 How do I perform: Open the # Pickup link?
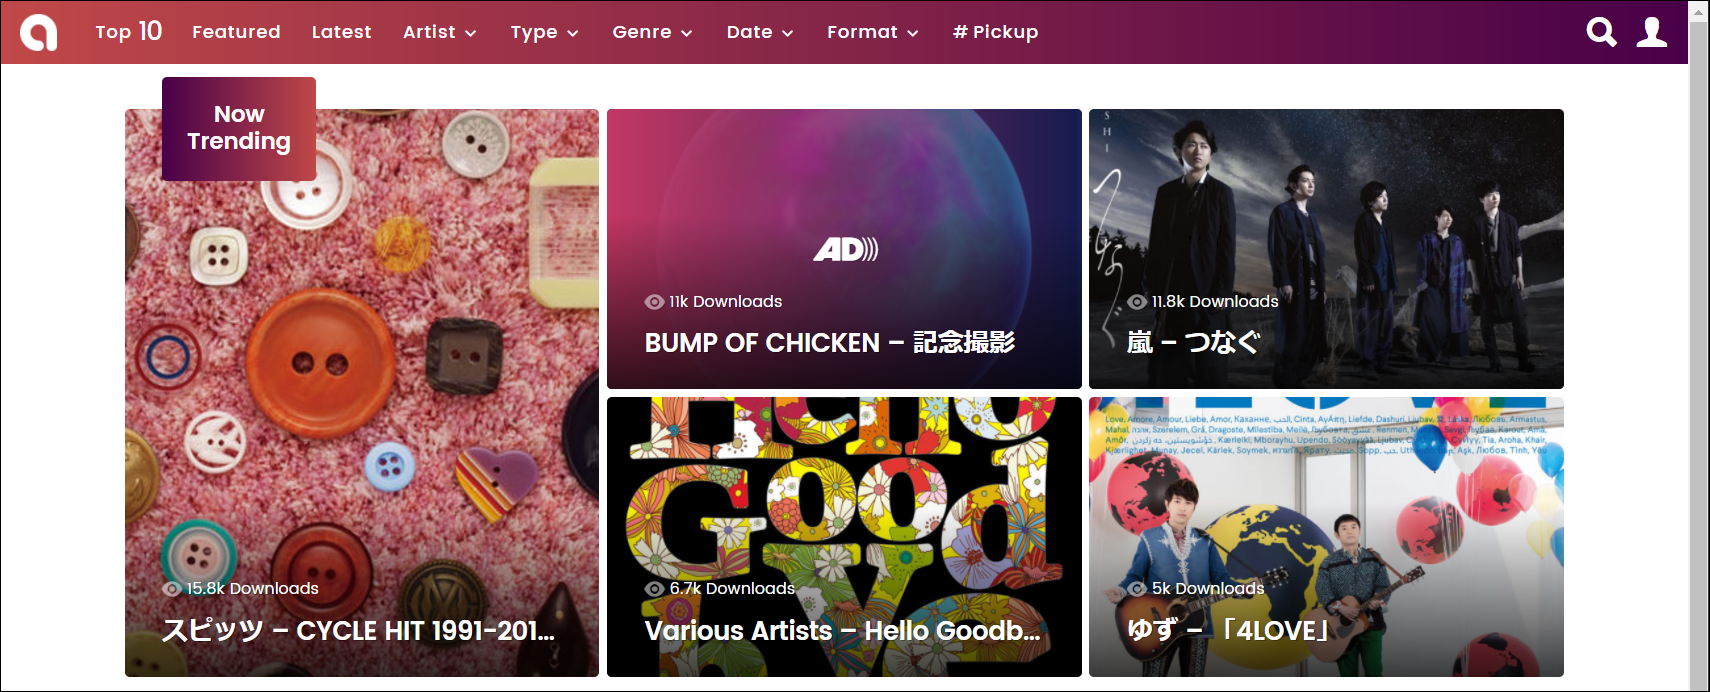(995, 32)
